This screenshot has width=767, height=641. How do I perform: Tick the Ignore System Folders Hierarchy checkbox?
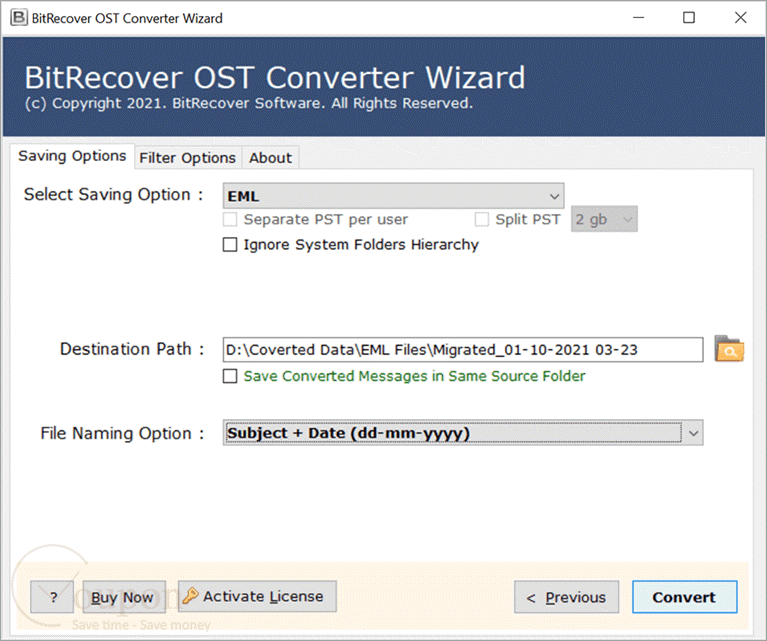tap(230, 244)
